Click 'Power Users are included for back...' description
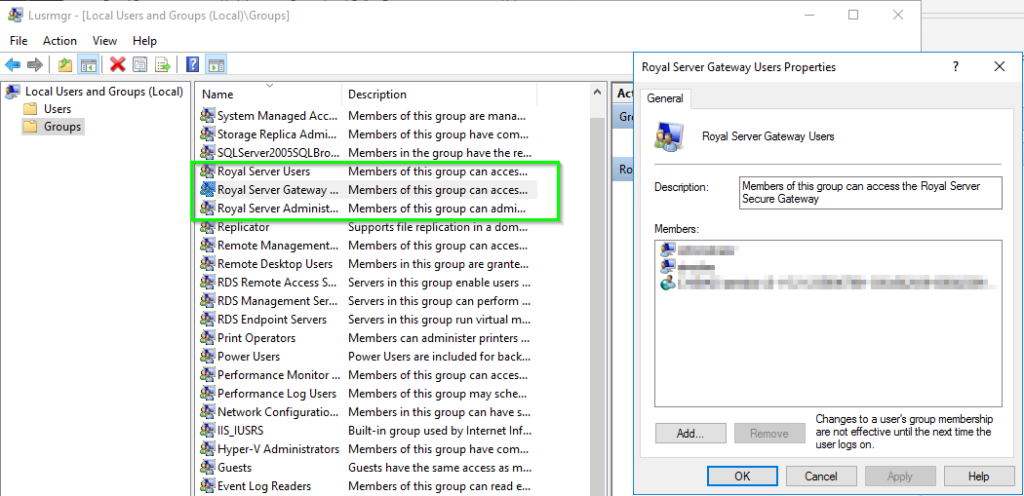Viewport: 1024px width, 496px height. click(440, 356)
